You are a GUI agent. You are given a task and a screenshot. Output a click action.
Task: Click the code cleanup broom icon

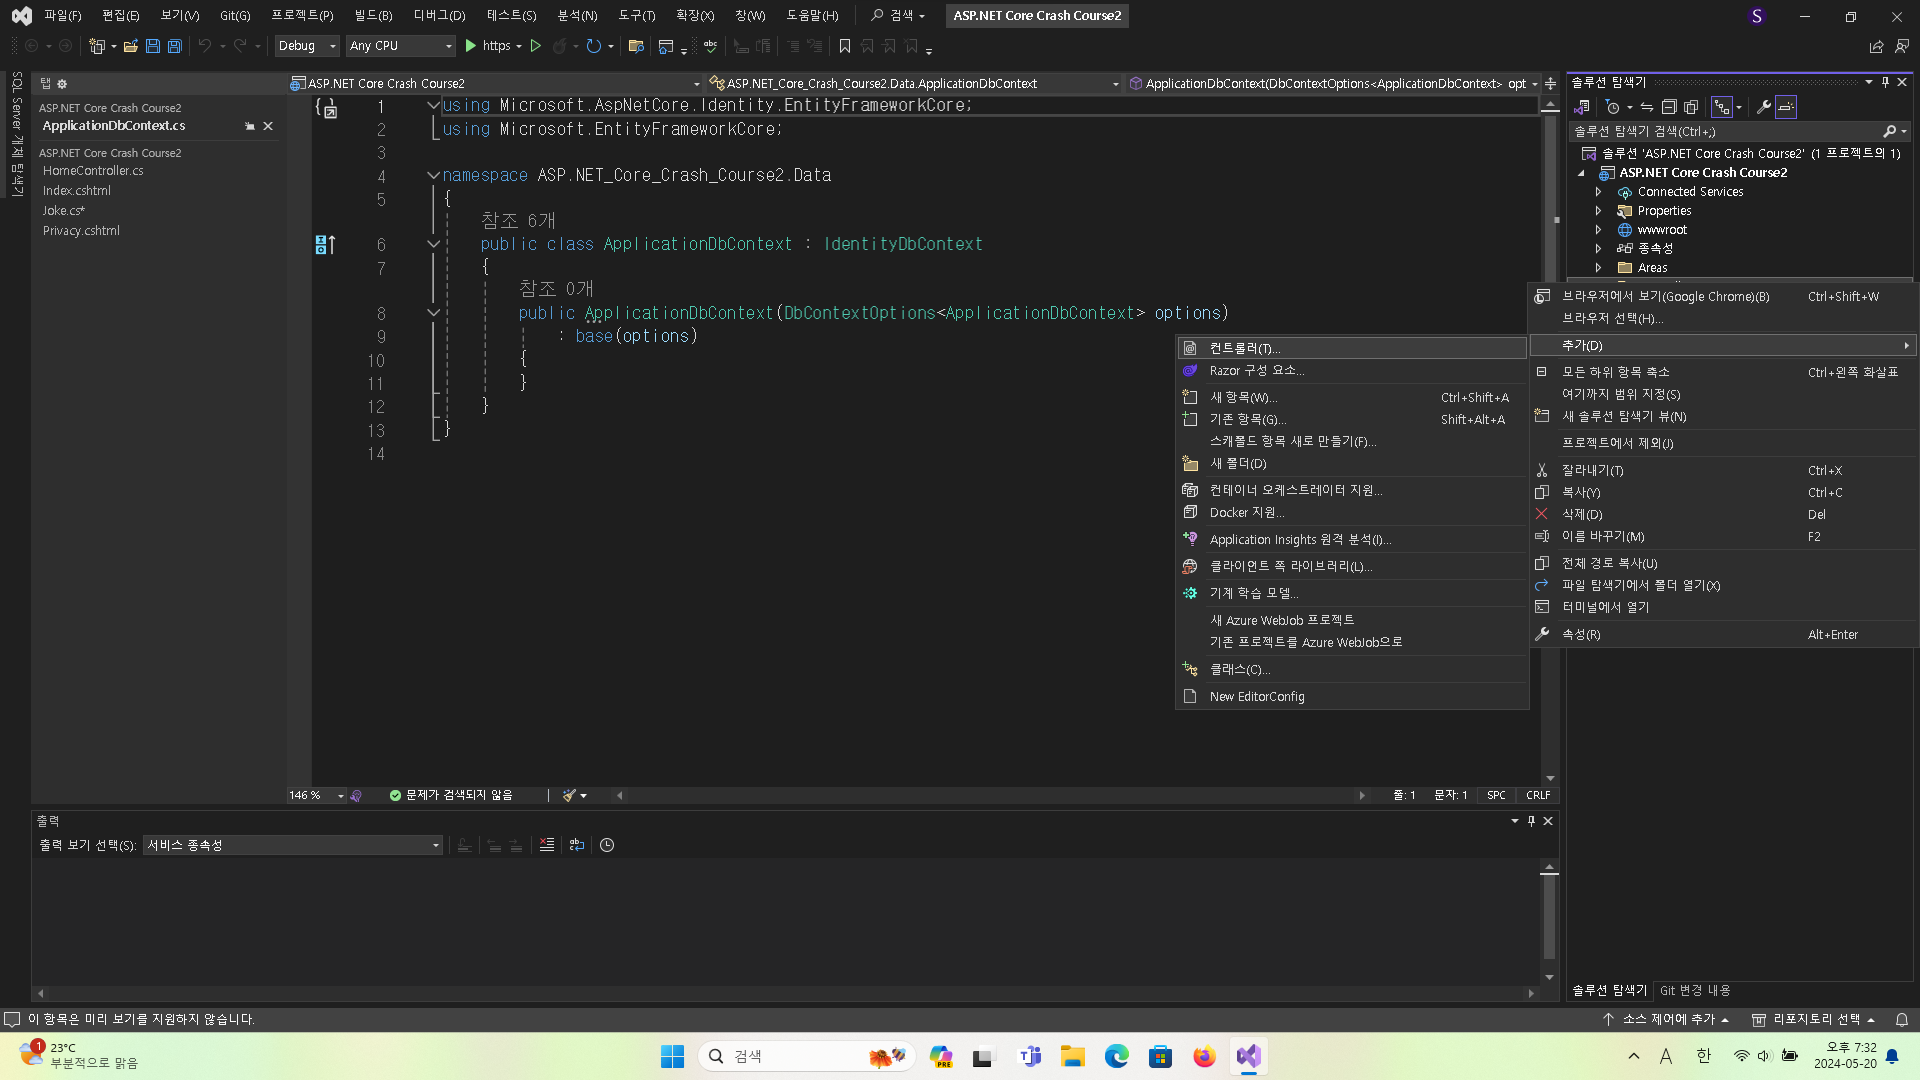point(570,795)
